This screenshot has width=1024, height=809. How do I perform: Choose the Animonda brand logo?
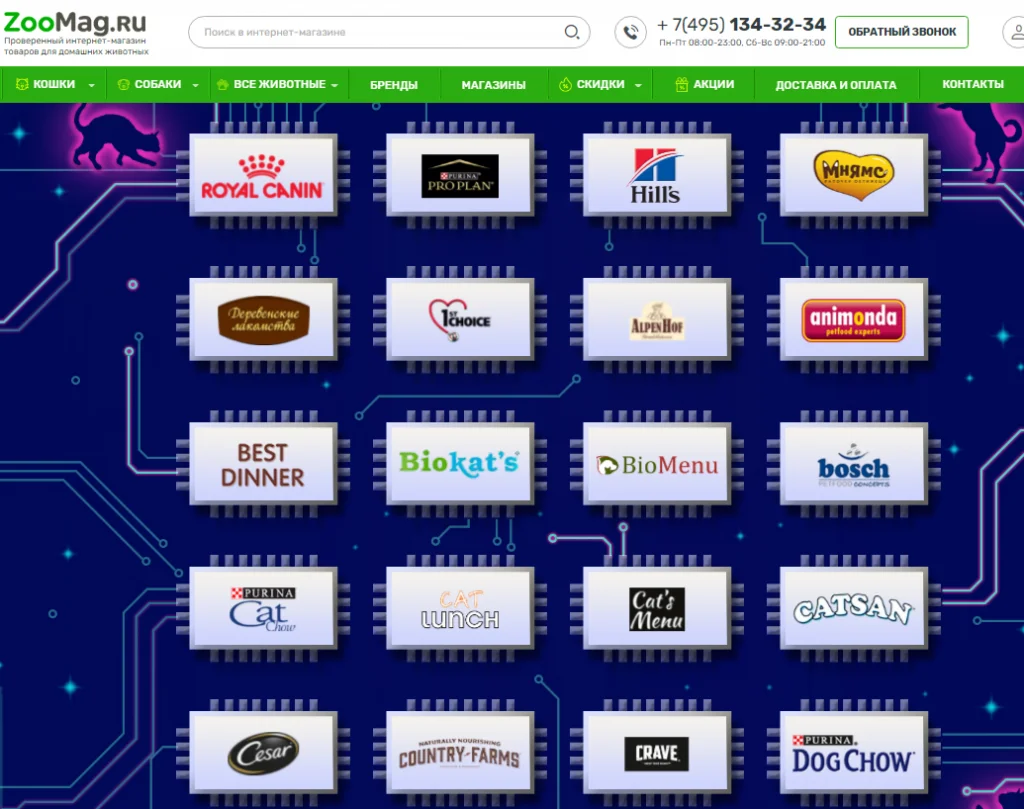pyautogui.click(x=853, y=320)
